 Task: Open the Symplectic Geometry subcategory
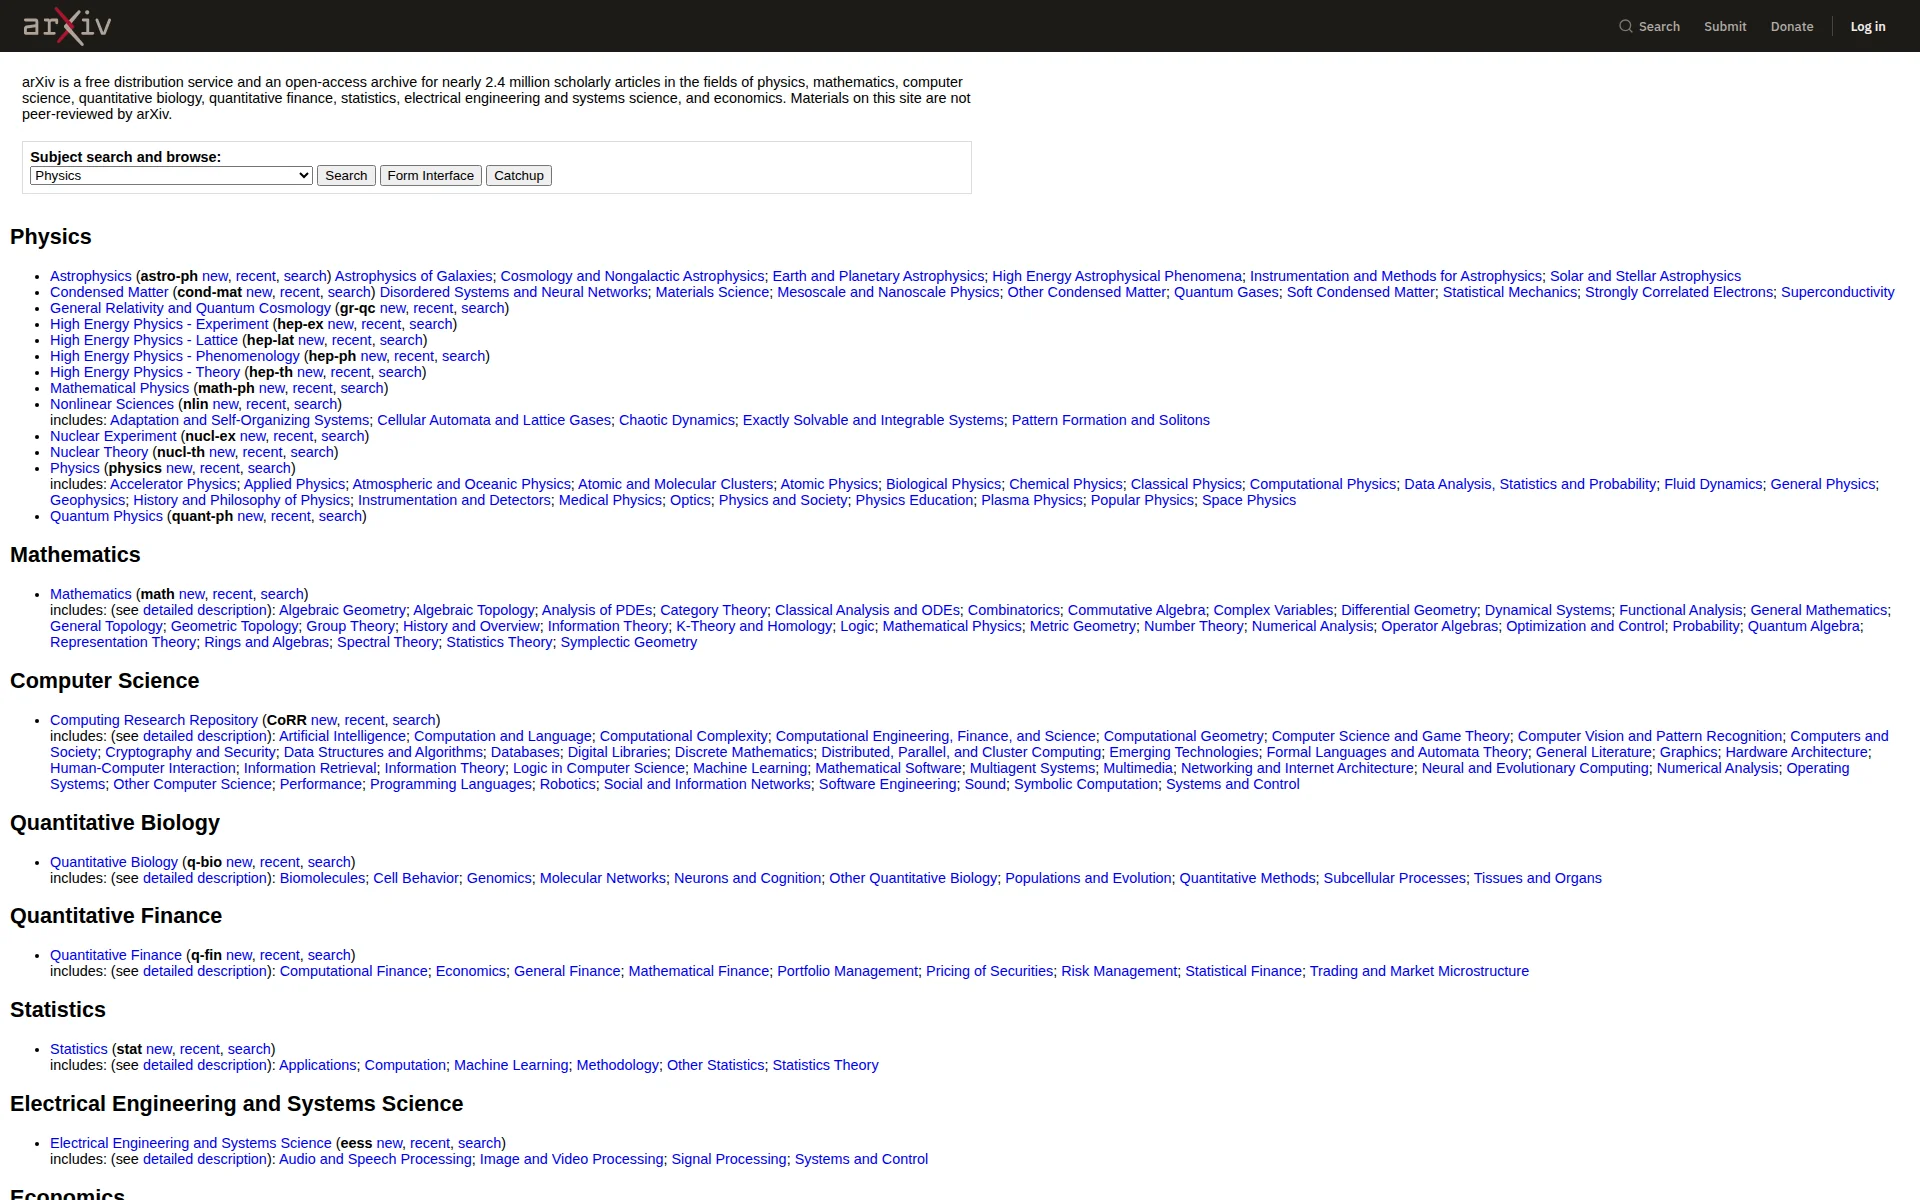pos(628,642)
